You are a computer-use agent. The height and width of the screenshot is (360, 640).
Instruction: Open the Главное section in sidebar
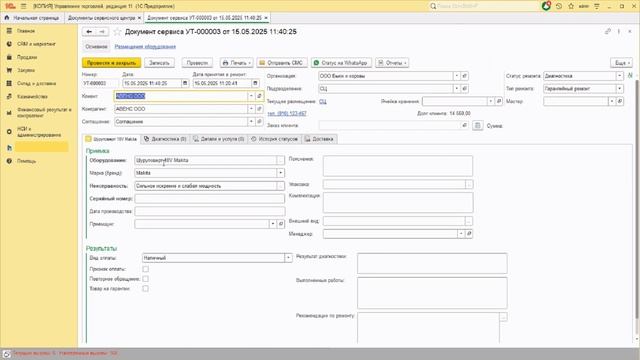click(26, 31)
